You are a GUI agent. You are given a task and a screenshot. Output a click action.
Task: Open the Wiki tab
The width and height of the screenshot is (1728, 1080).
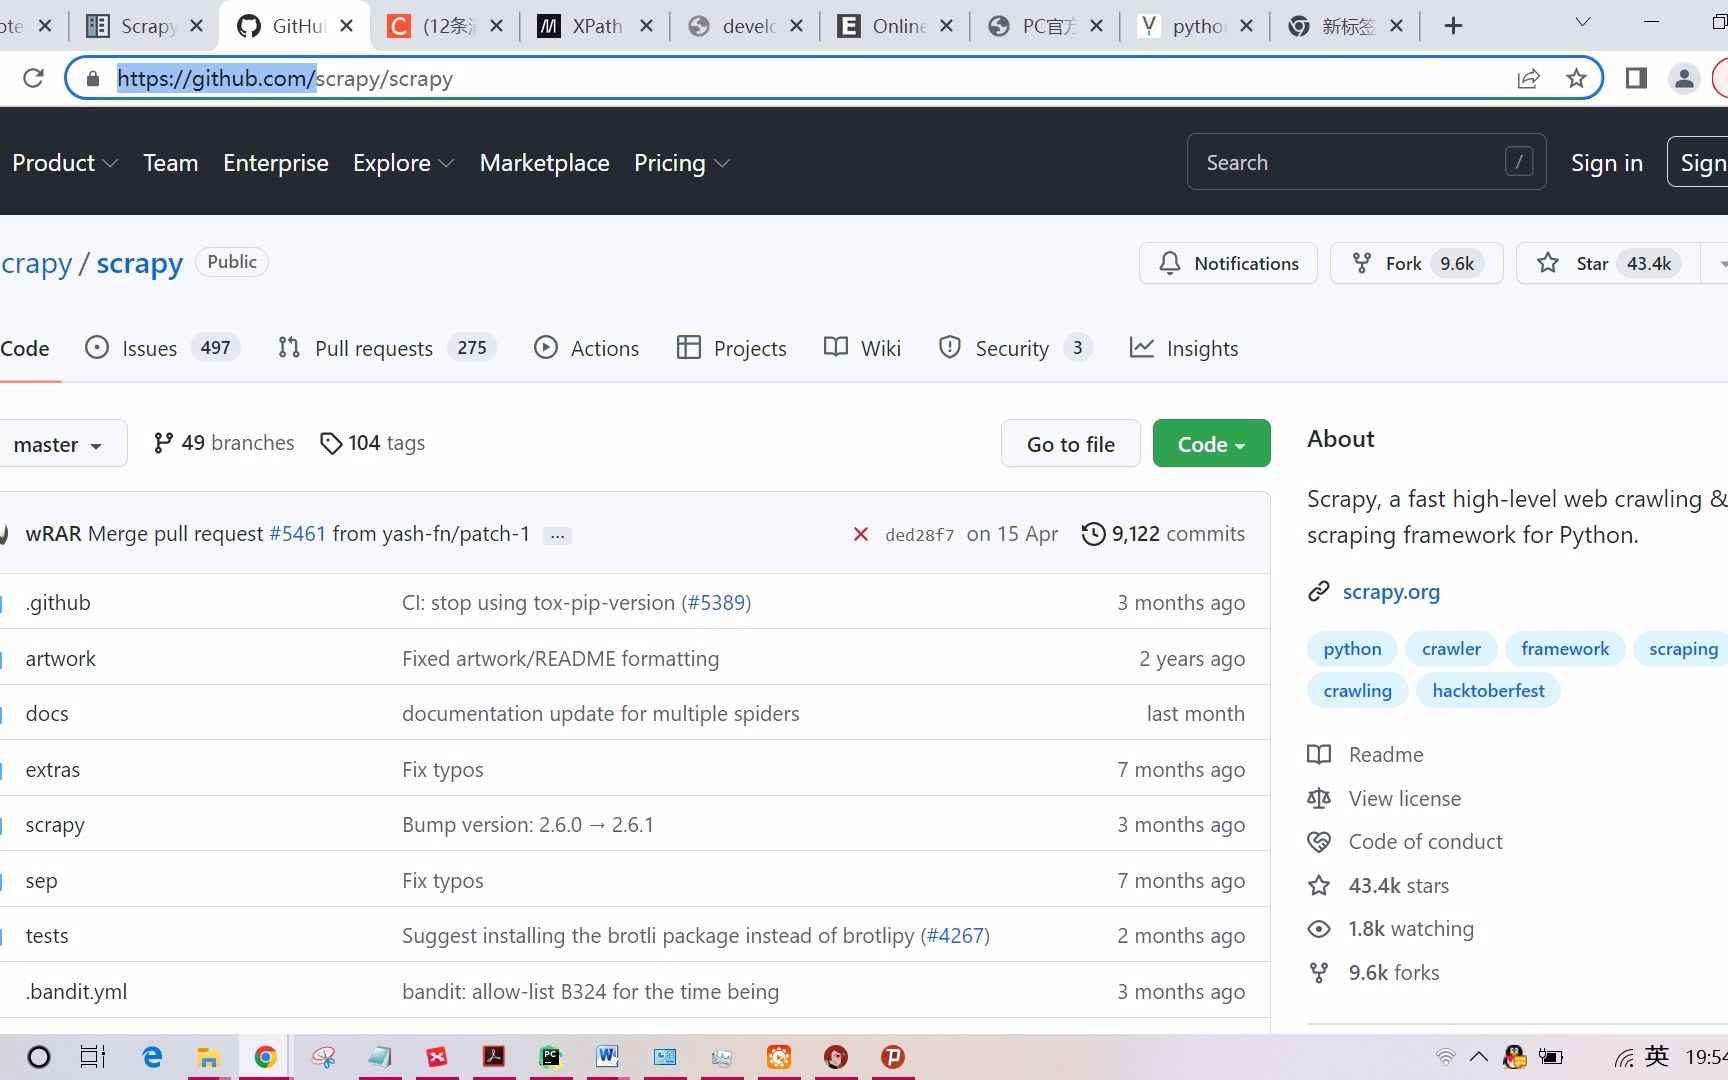coord(862,348)
